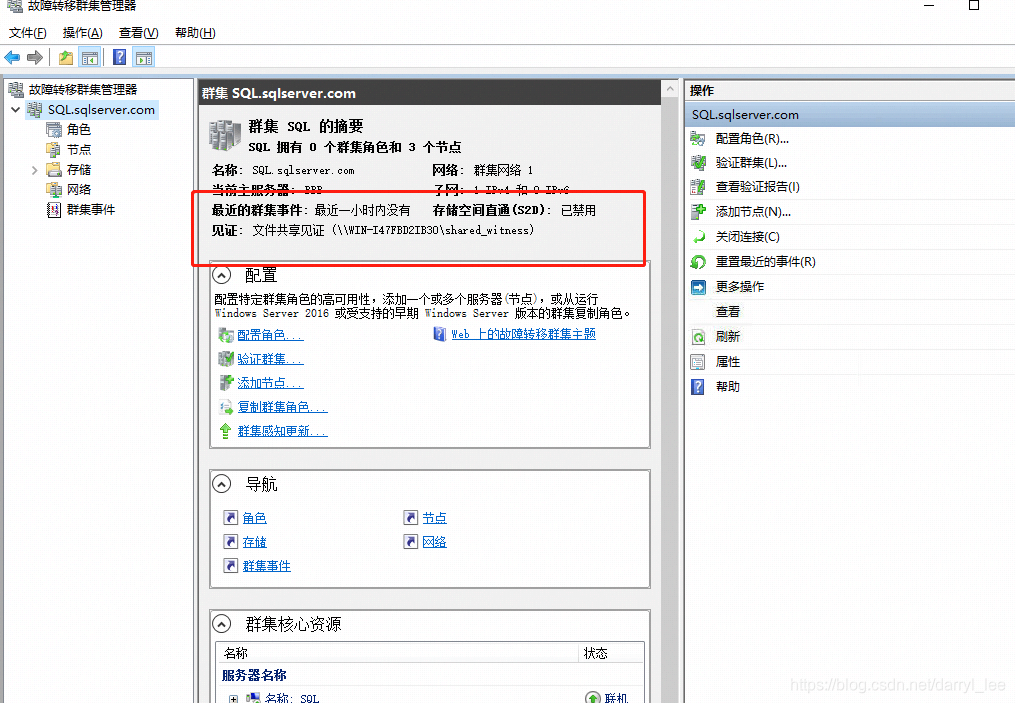Open the 群集感知更新... link
This screenshot has width=1015, height=703.
282,430
